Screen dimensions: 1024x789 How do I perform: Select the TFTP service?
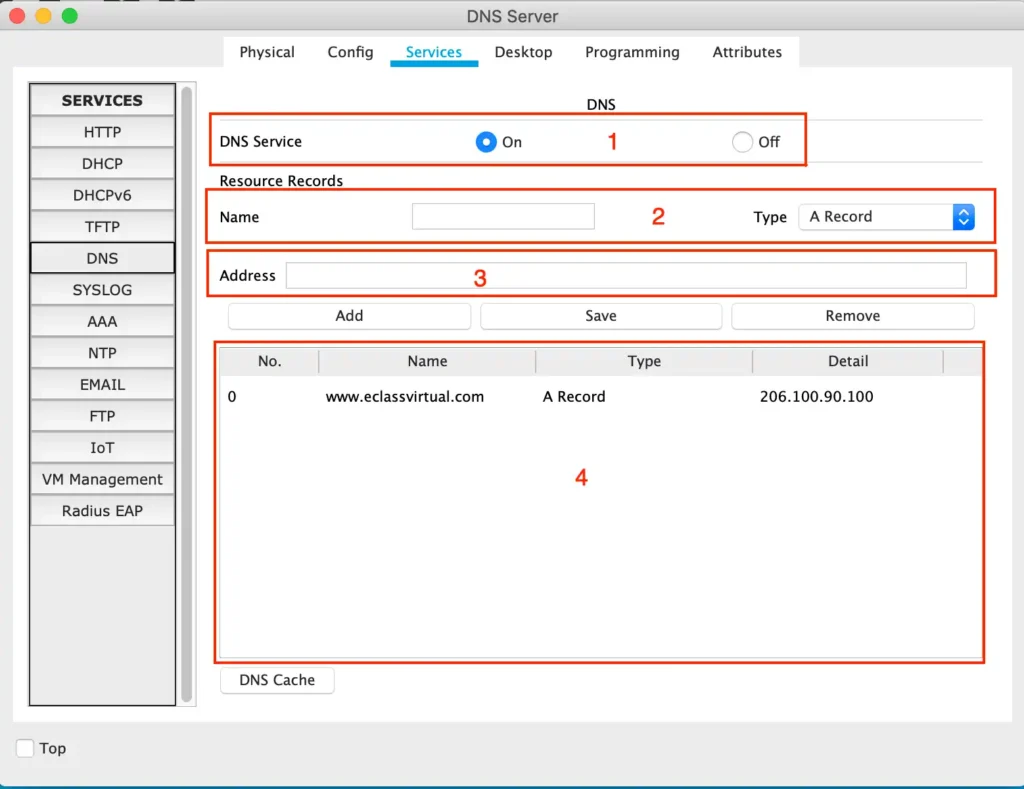(x=103, y=227)
